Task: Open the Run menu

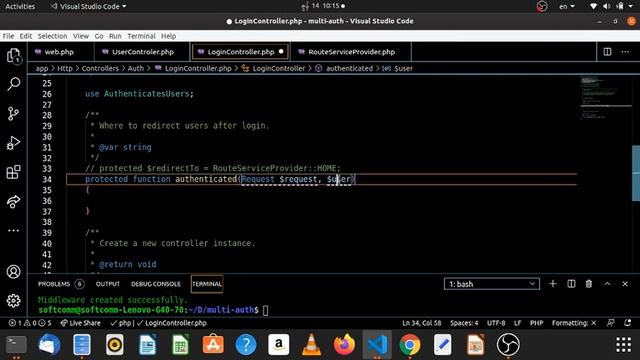Action: (115, 36)
